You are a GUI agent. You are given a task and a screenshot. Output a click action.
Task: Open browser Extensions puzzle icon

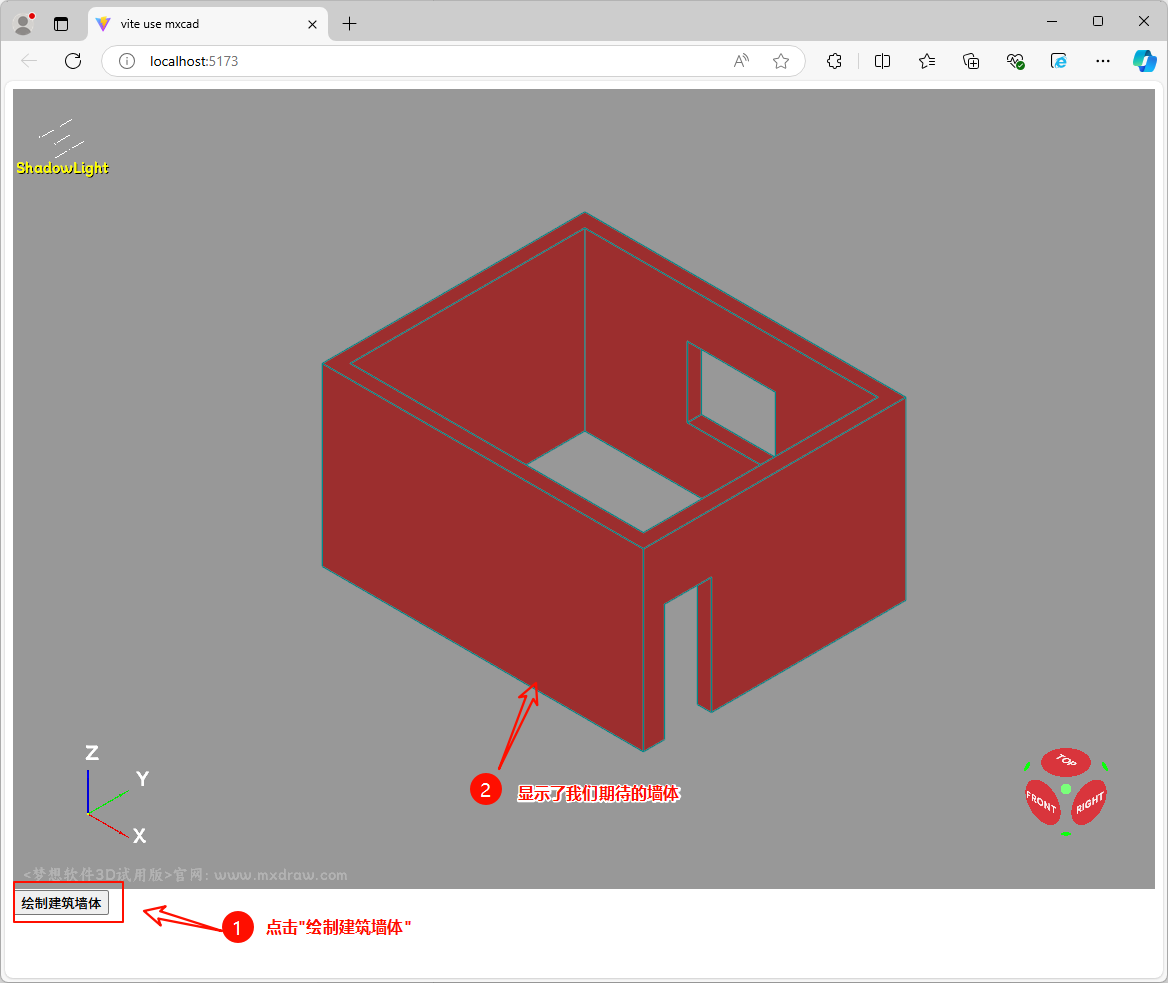[834, 61]
